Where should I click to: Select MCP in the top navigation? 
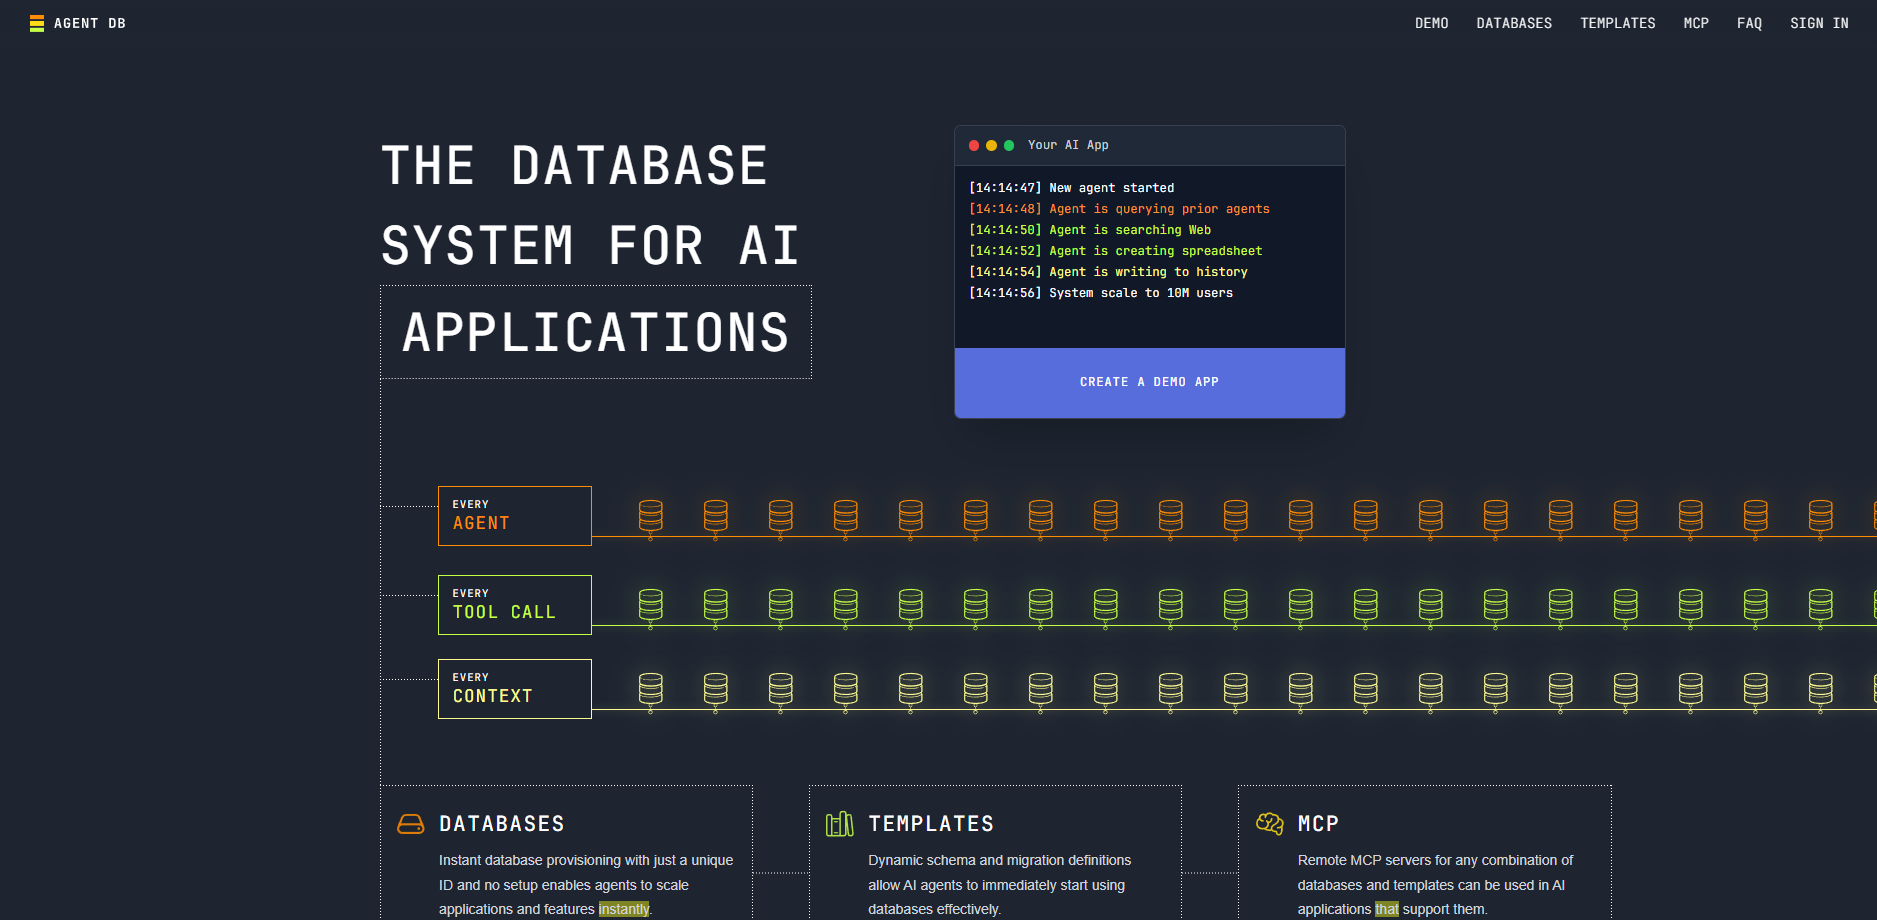tap(1696, 23)
